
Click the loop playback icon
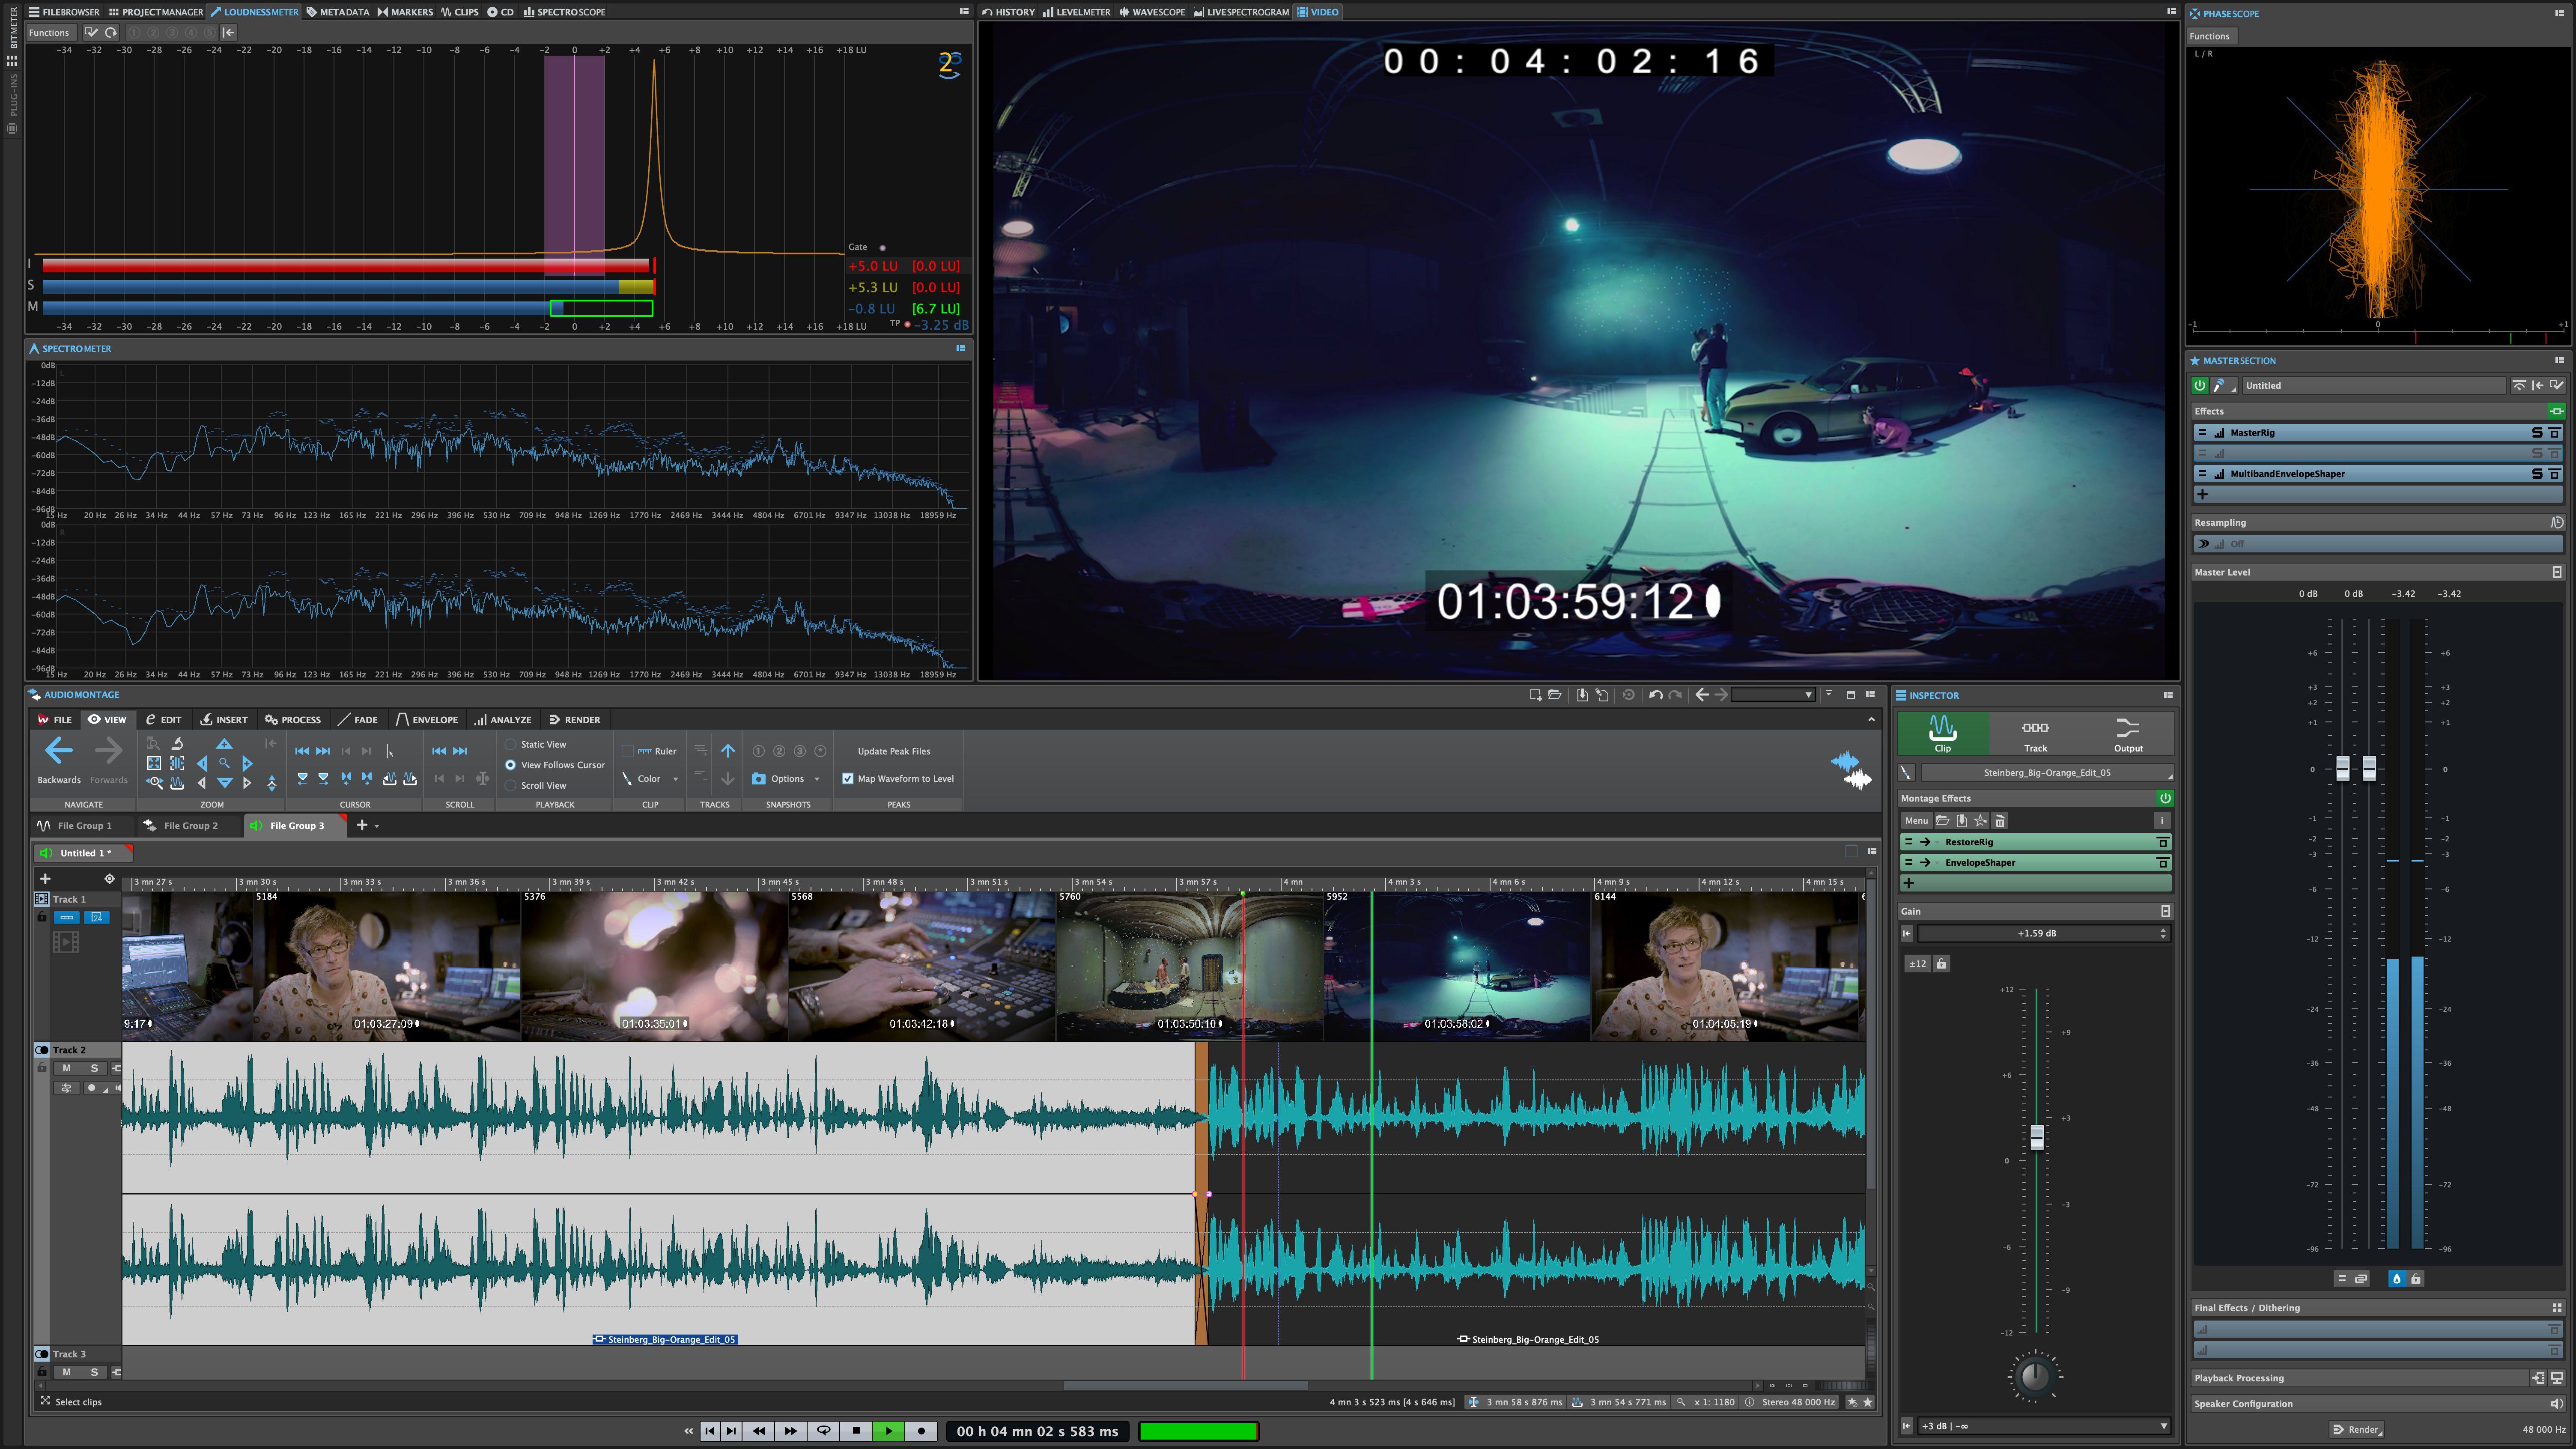[x=823, y=1431]
